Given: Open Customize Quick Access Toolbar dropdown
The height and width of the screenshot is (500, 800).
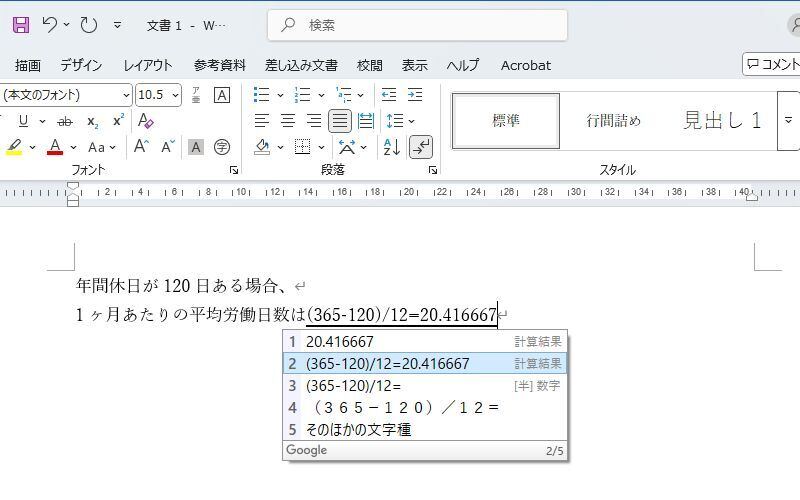Looking at the screenshot, I should click(117, 24).
